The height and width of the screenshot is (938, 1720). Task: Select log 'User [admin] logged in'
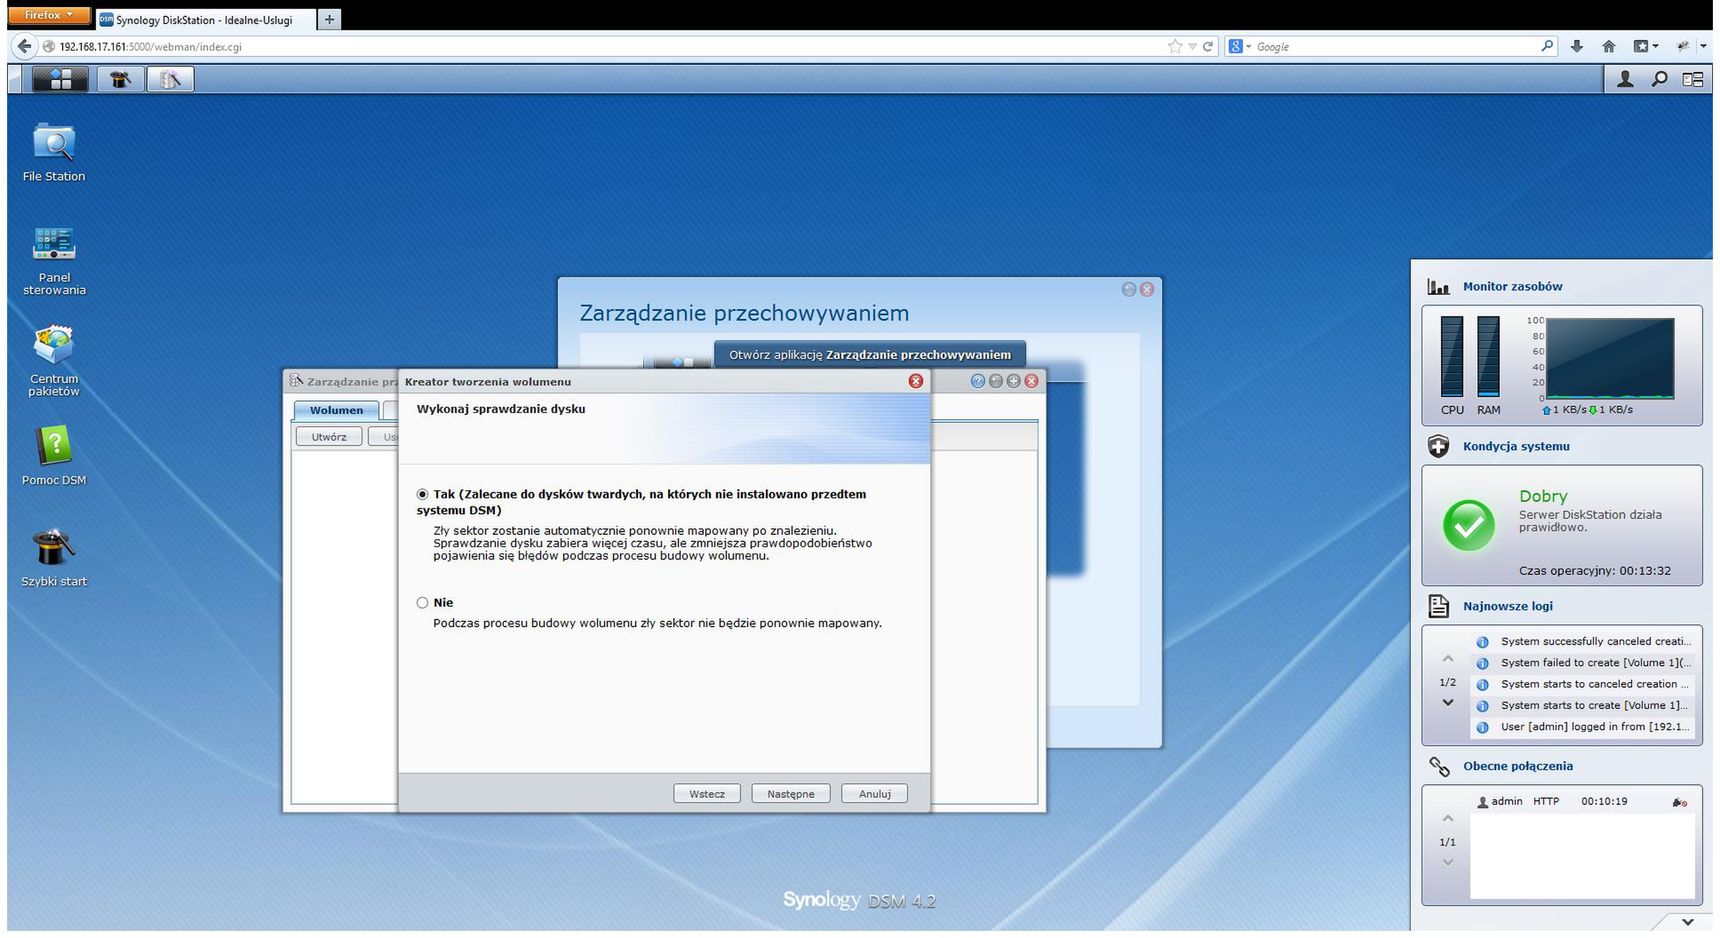pyautogui.click(x=1584, y=727)
